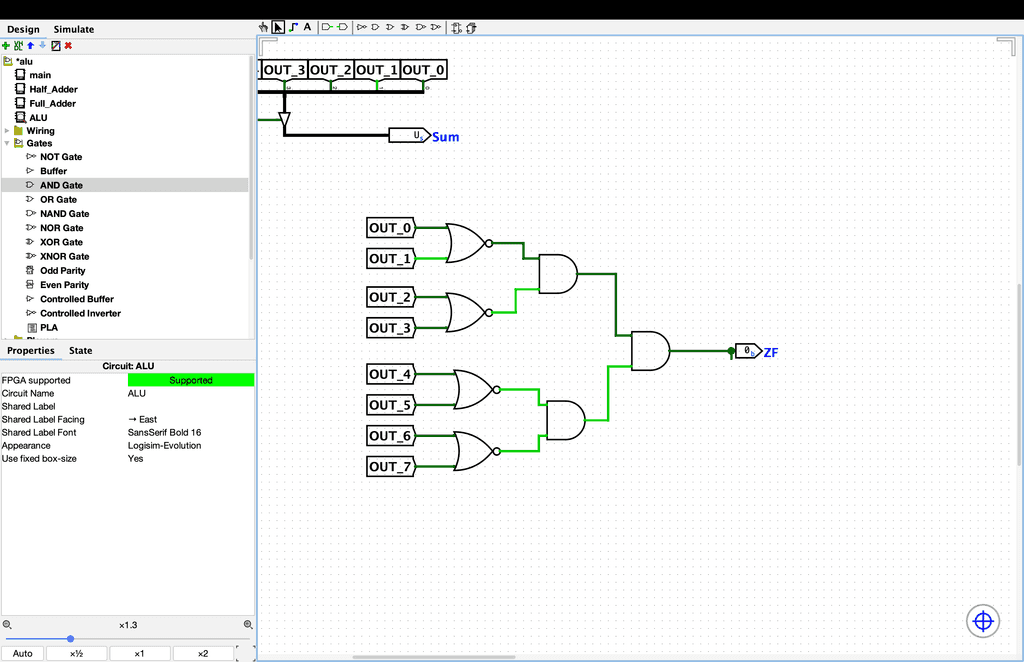This screenshot has width=1024, height=662.
Task: Switch to the Simulate tab
Action: [74, 29]
